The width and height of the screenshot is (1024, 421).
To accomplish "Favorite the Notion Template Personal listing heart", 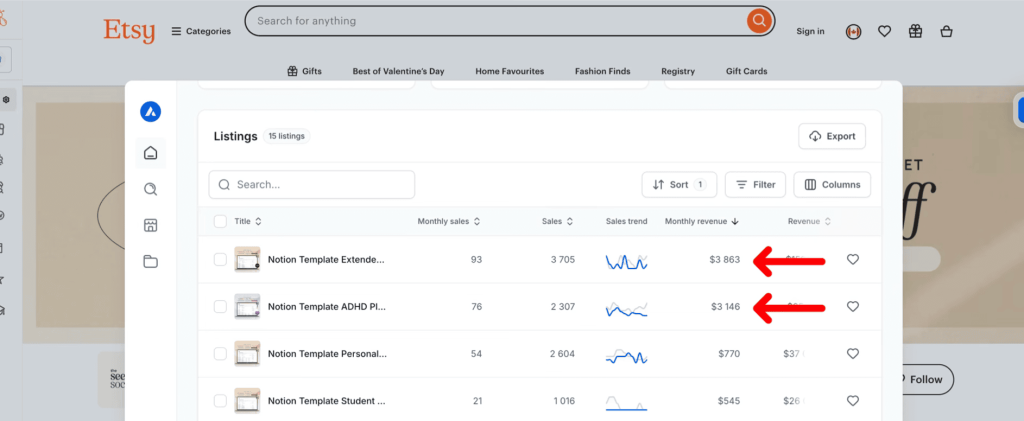I will click(x=852, y=354).
